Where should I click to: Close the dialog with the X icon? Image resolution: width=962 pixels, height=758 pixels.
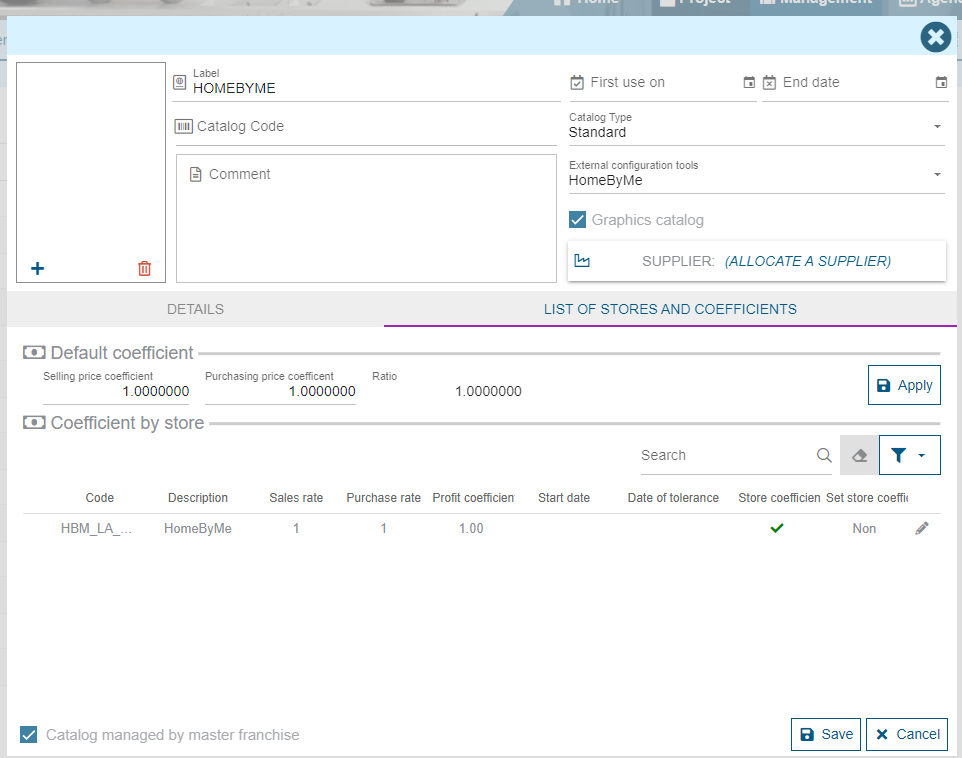[x=935, y=38]
